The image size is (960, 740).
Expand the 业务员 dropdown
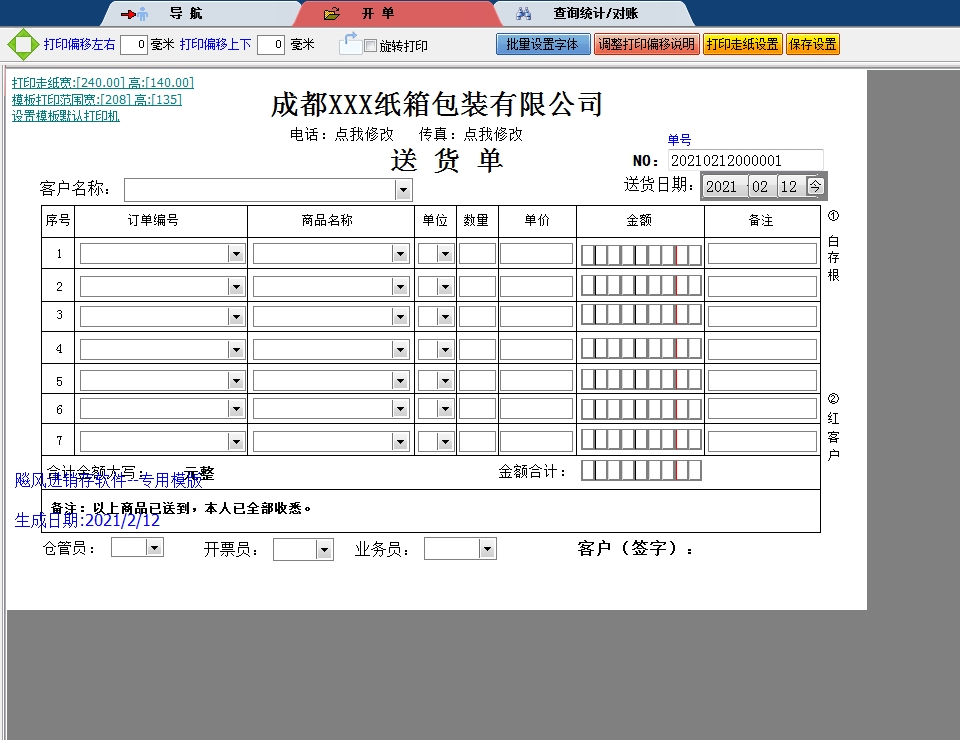(x=487, y=549)
